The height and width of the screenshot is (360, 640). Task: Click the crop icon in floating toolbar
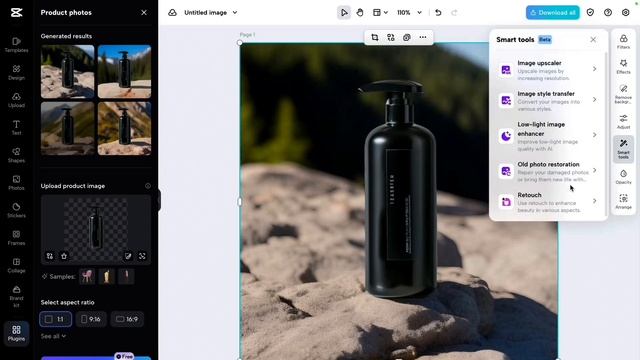click(375, 38)
